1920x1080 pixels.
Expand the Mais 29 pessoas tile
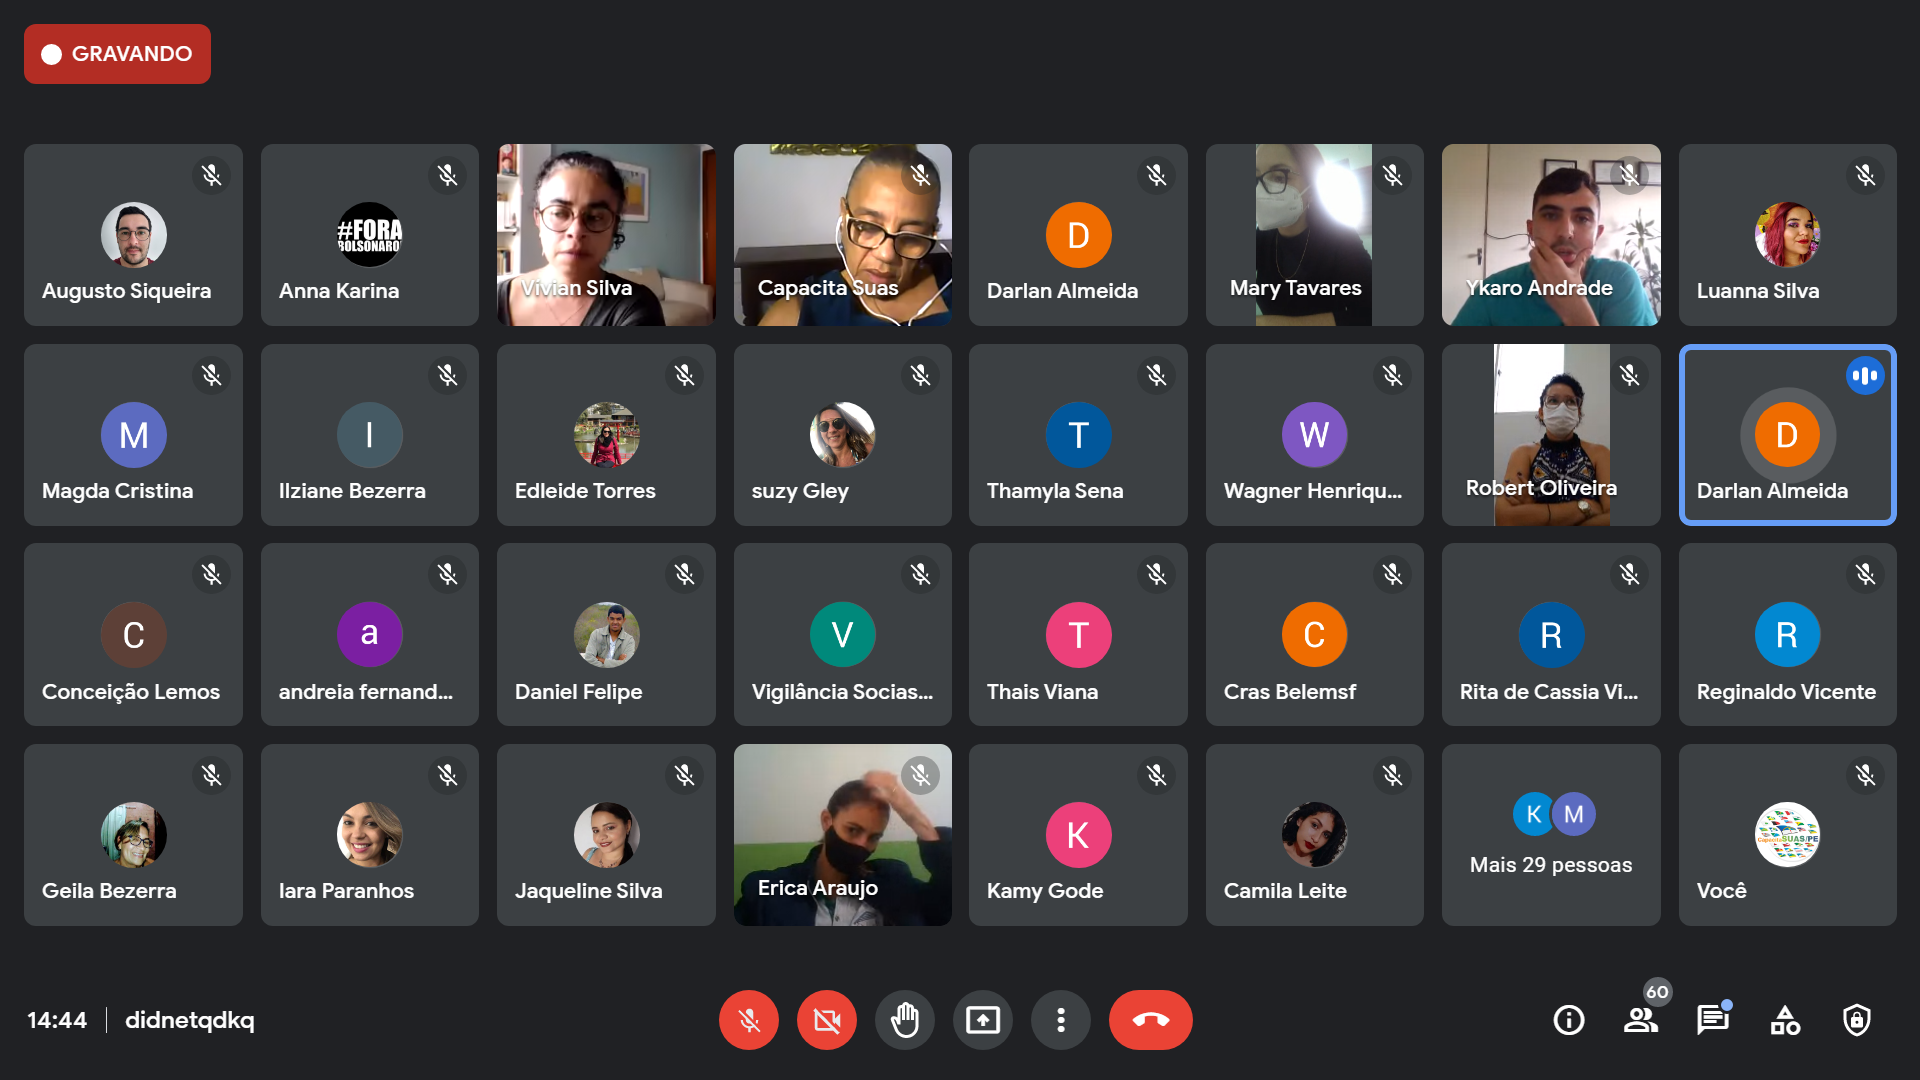point(1551,835)
